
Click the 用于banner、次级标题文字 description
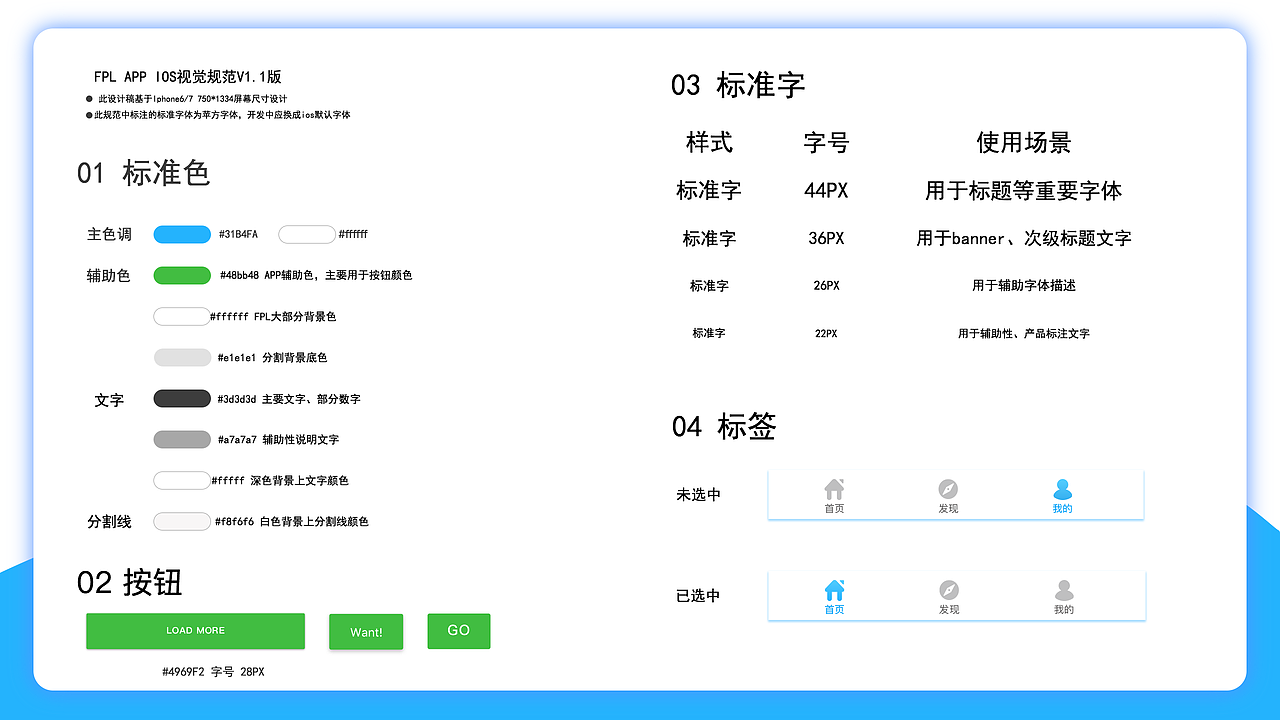1024,239
